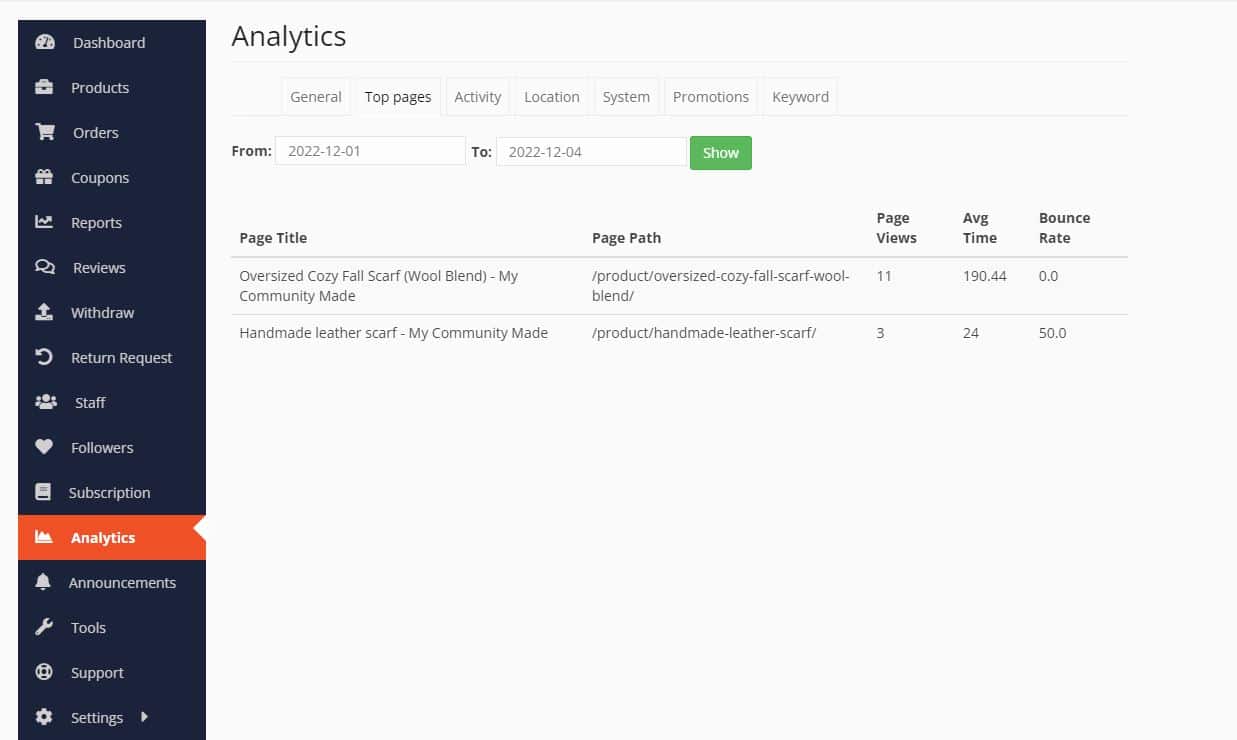Click the Avg Time column header

980,228
